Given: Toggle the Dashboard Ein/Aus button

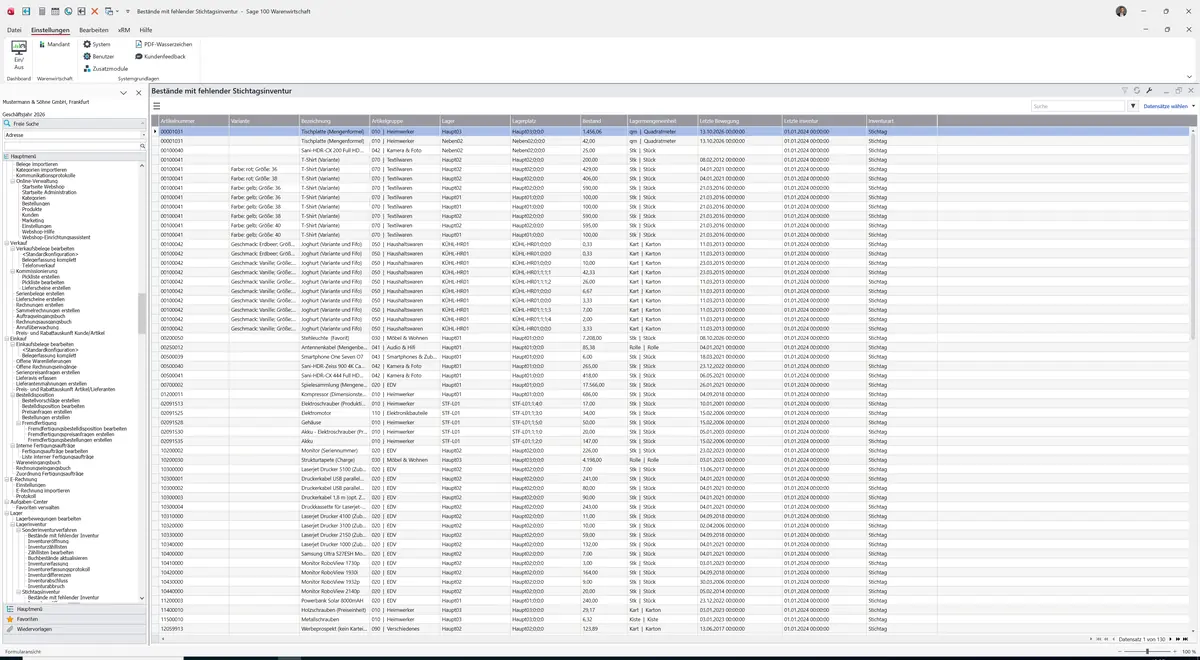Looking at the screenshot, I should coord(18,55).
